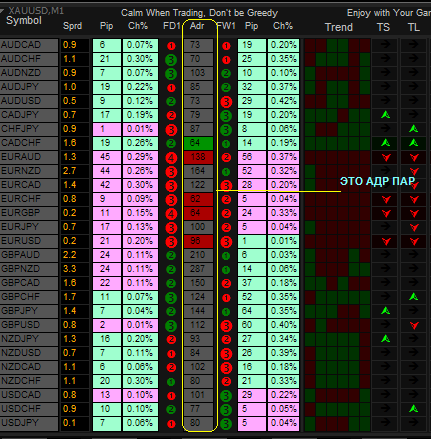The height and width of the screenshot is (439, 431).
Task: Select the GBPNZD symbol button
Action: [29, 269]
